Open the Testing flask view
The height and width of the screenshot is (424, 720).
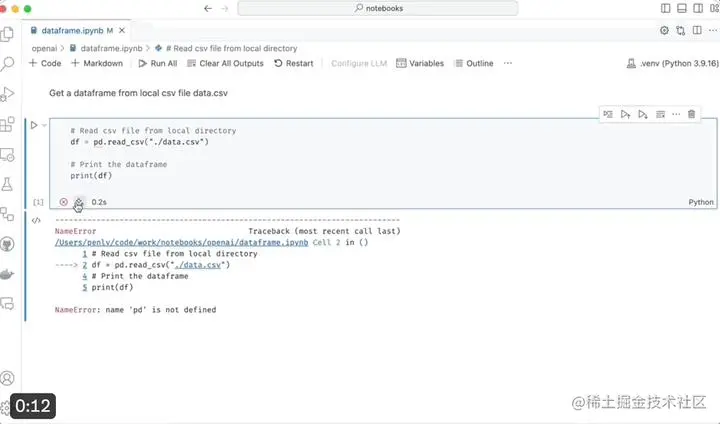[7, 184]
